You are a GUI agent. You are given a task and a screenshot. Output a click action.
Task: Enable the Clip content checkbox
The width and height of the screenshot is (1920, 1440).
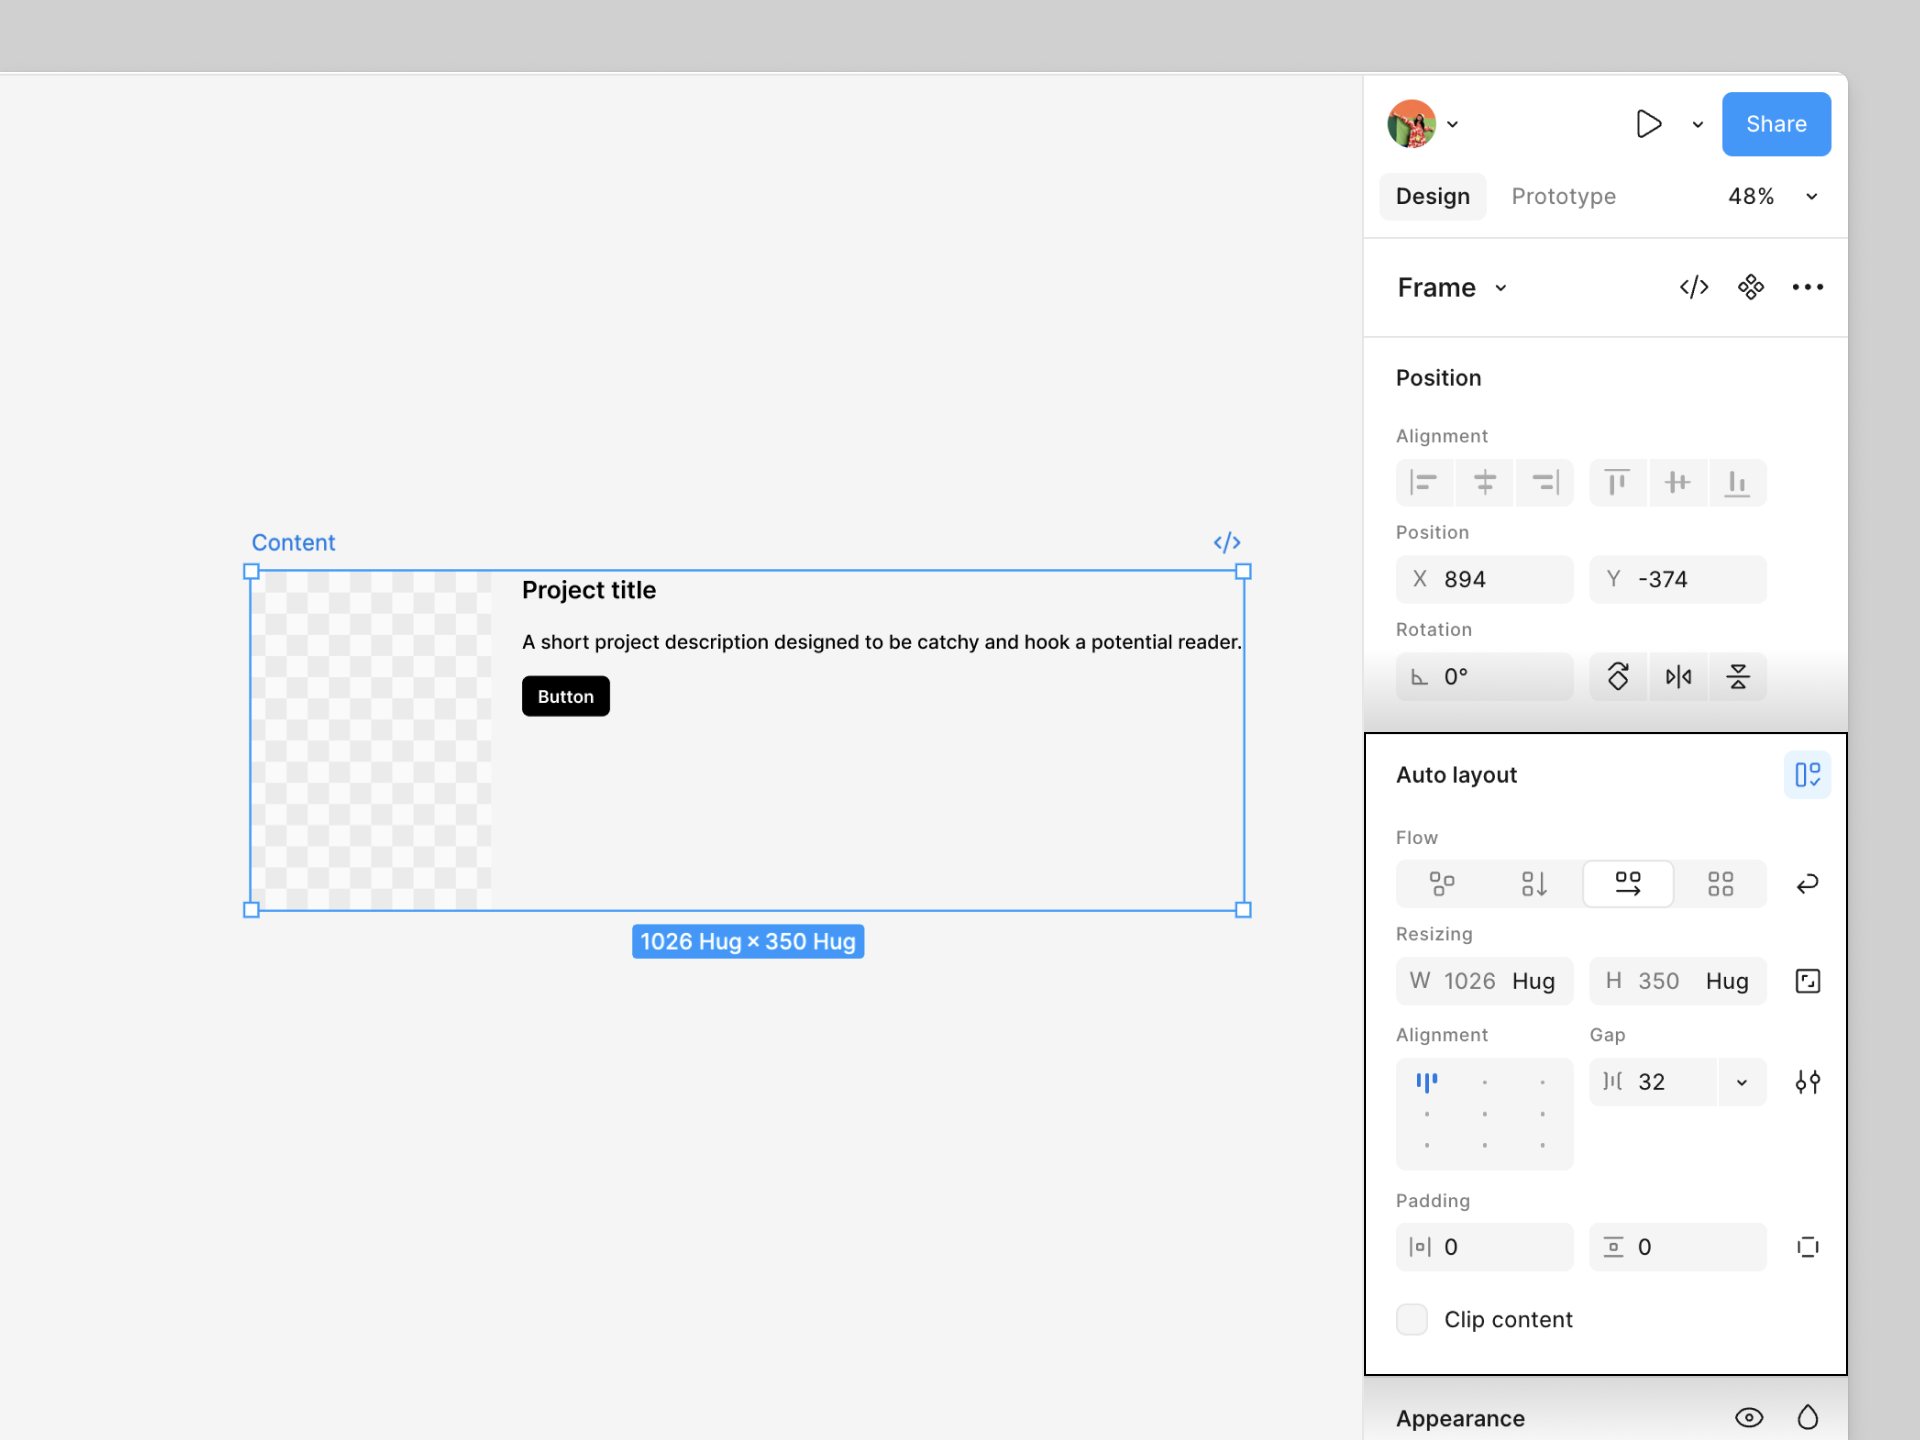click(1412, 1319)
